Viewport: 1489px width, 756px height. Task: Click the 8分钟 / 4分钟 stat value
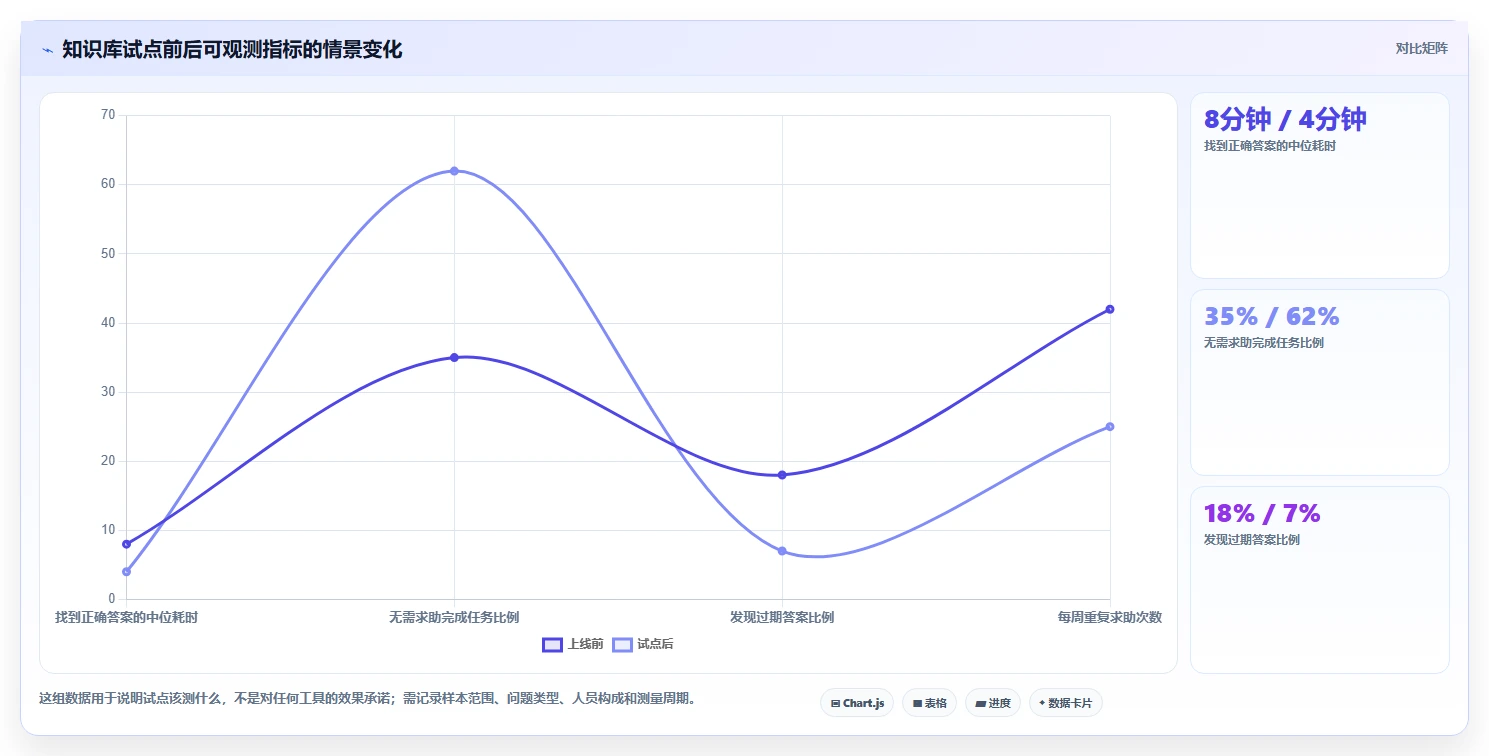tap(1285, 120)
